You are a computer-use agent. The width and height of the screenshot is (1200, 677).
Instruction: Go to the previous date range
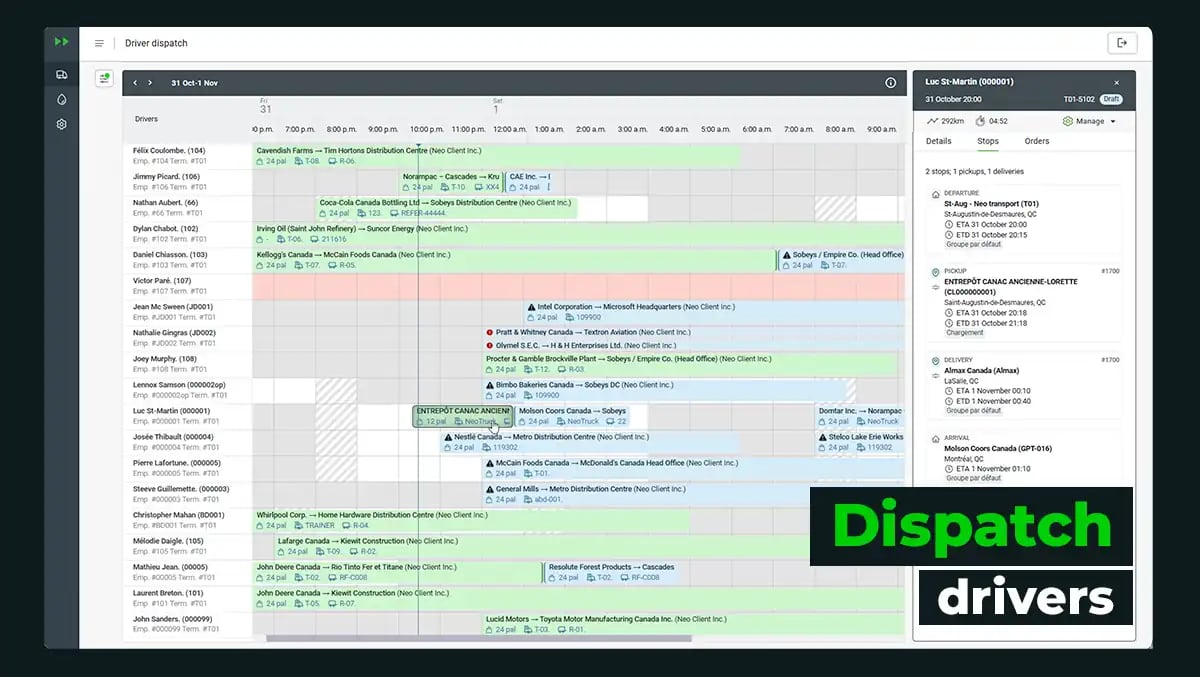click(135, 83)
